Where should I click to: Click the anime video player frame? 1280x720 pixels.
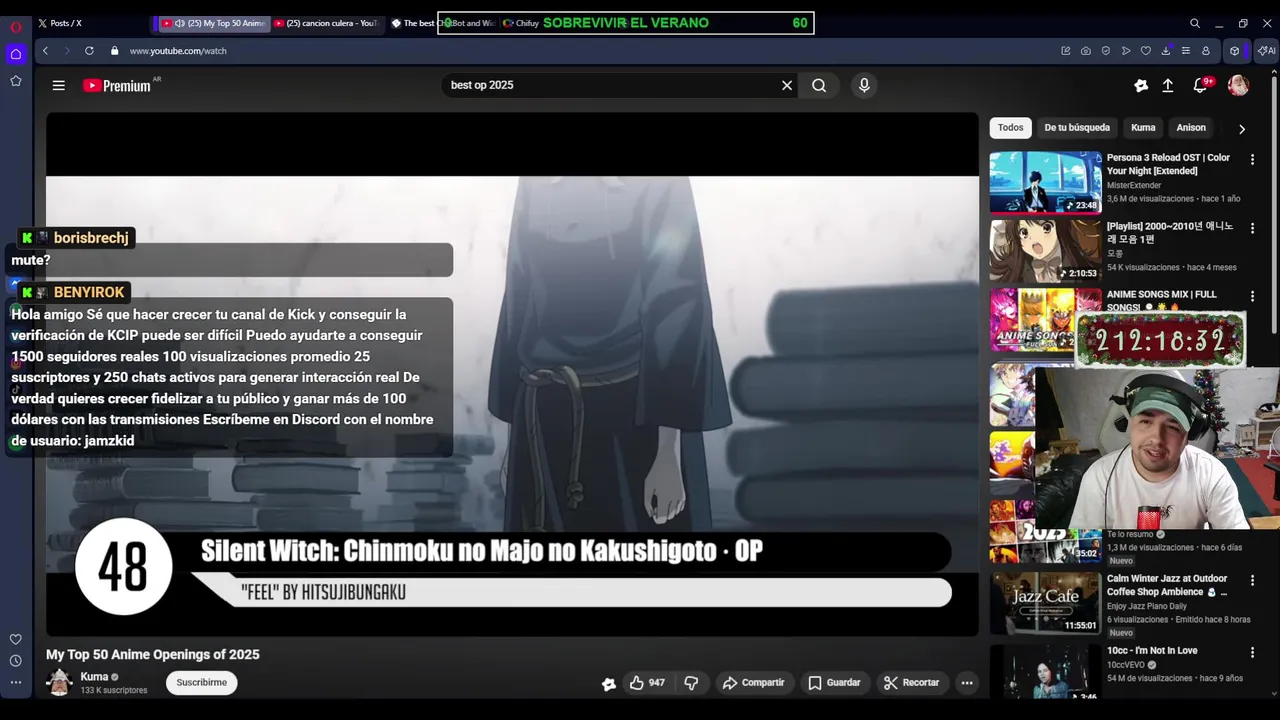512,374
